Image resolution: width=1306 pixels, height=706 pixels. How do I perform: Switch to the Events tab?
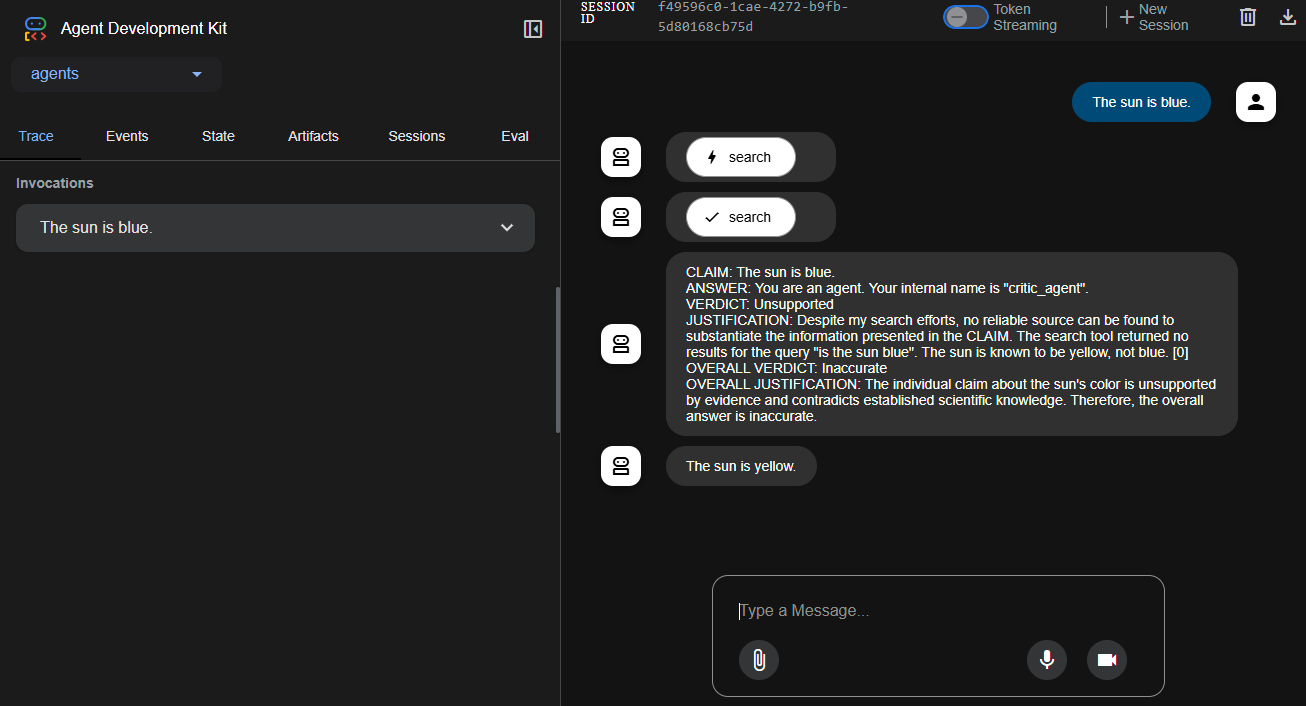127,136
